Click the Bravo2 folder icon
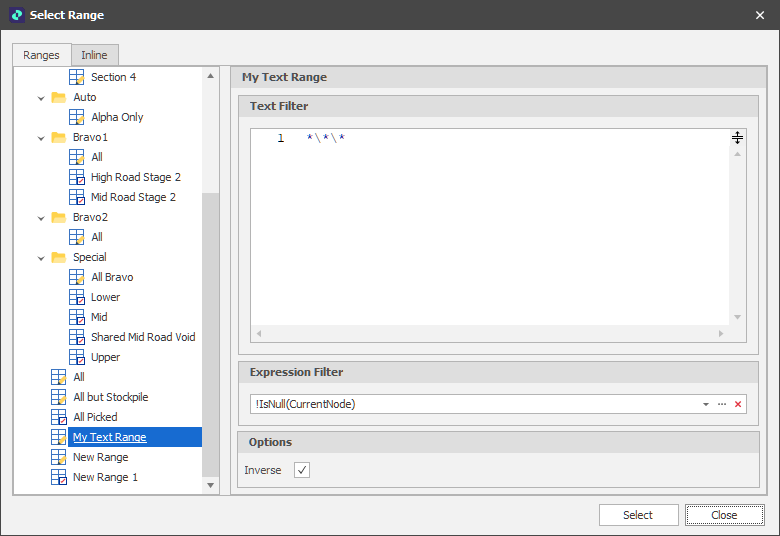Viewport: 780px width, 536px height. click(x=59, y=217)
